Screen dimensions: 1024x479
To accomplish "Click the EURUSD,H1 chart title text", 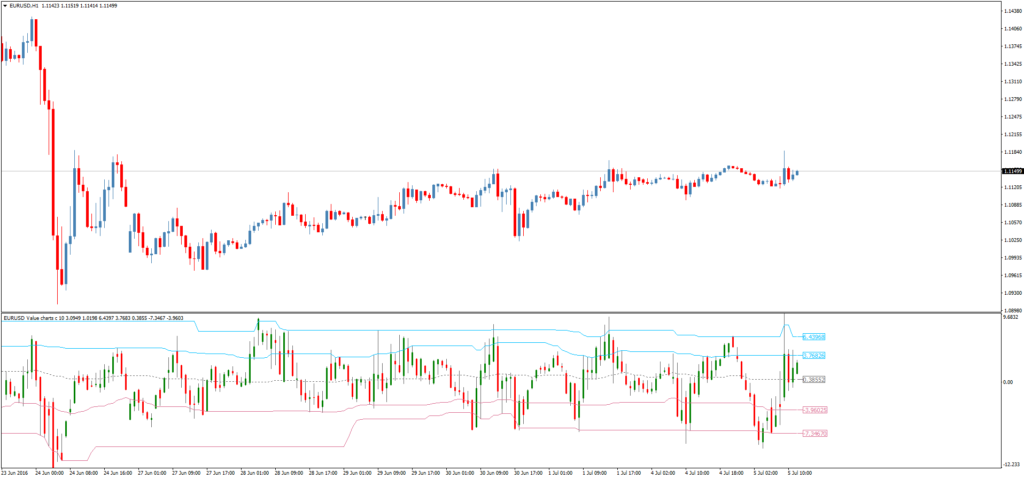I will [28, 6].
